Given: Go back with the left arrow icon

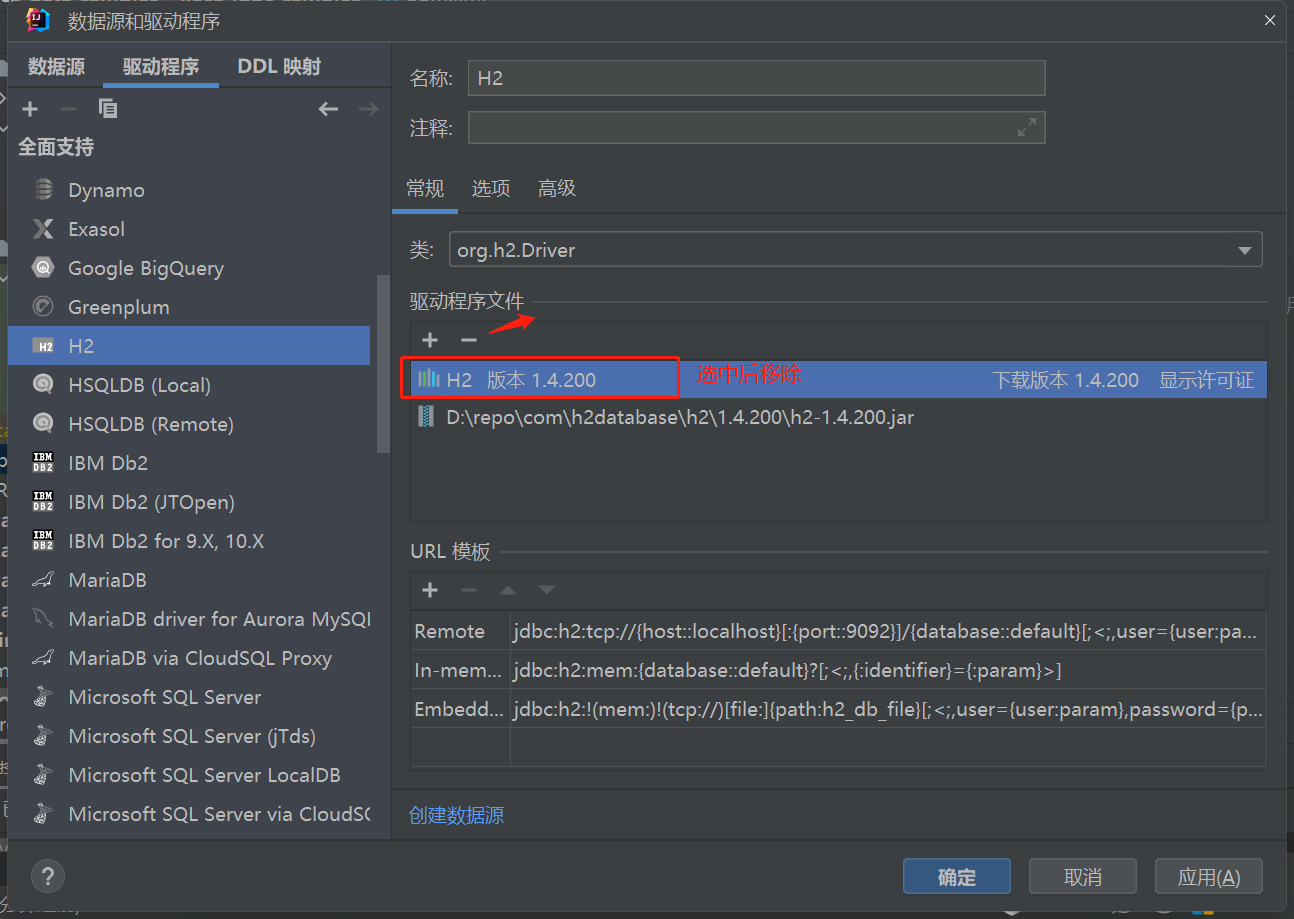Looking at the screenshot, I should 328,109.
